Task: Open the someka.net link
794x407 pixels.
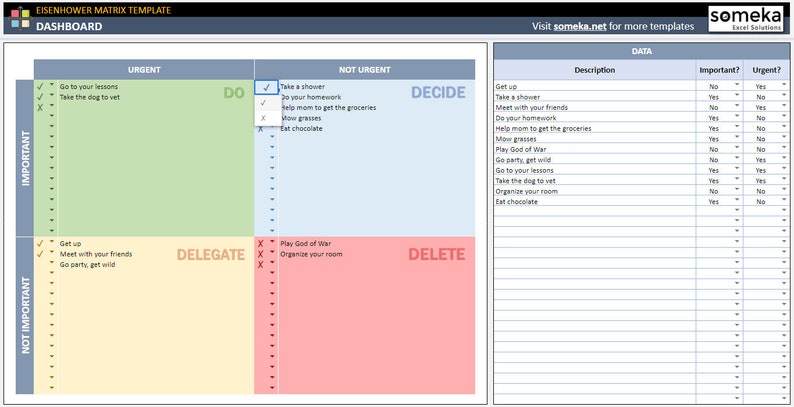Action: (580, 26)
